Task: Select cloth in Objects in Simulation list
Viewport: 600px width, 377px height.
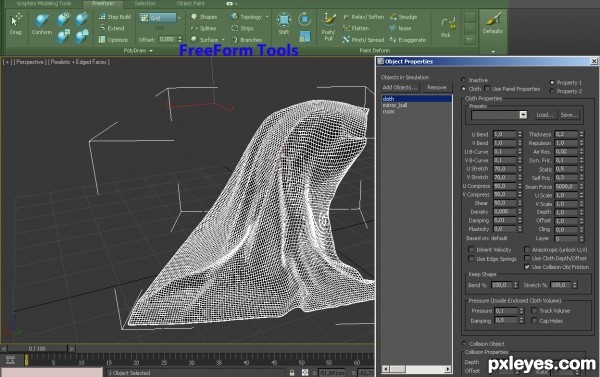Action: pos(416,99)
